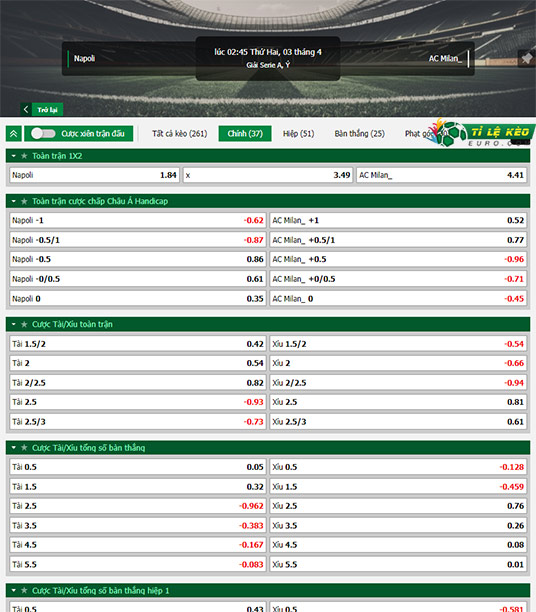Toggle the Cược xiên trận đấu switch
The width and height of the screenshot is (536, 612).
pyautogui.click(x=43, y=133)
